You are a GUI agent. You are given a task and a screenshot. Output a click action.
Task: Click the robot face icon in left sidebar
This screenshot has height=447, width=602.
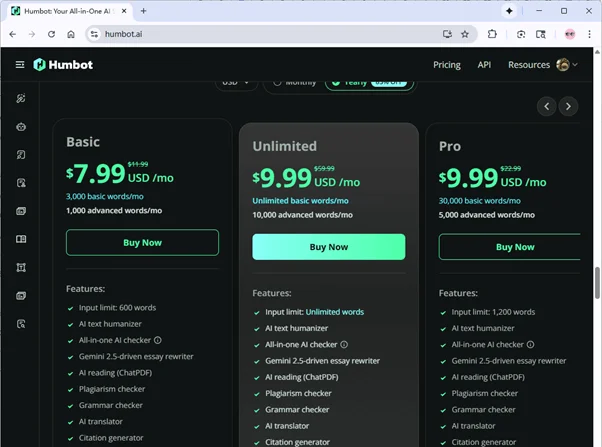(21, 127)
